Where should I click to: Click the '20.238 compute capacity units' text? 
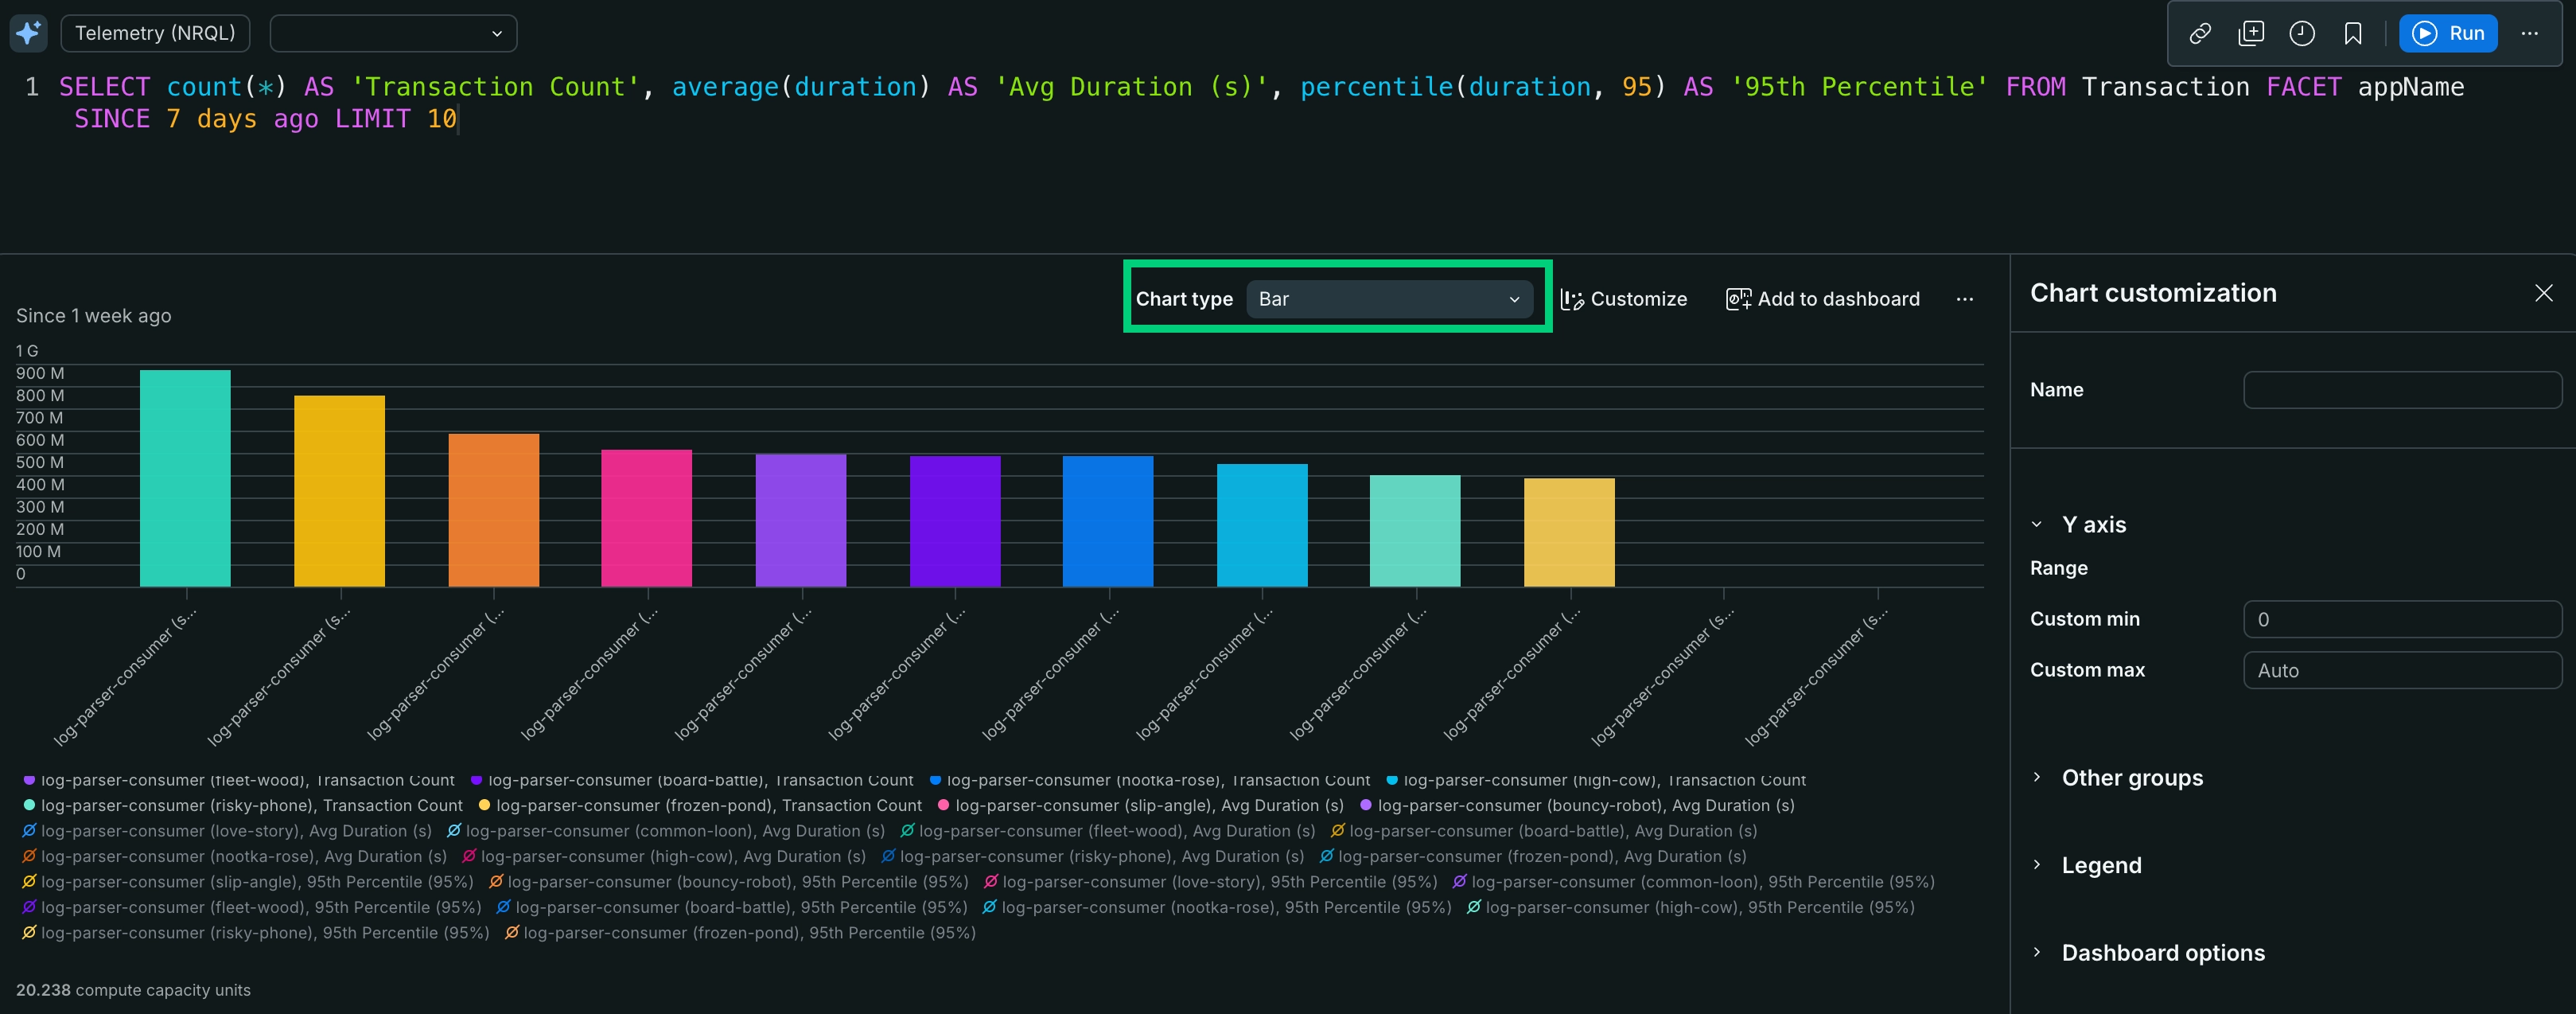point(133,990)
